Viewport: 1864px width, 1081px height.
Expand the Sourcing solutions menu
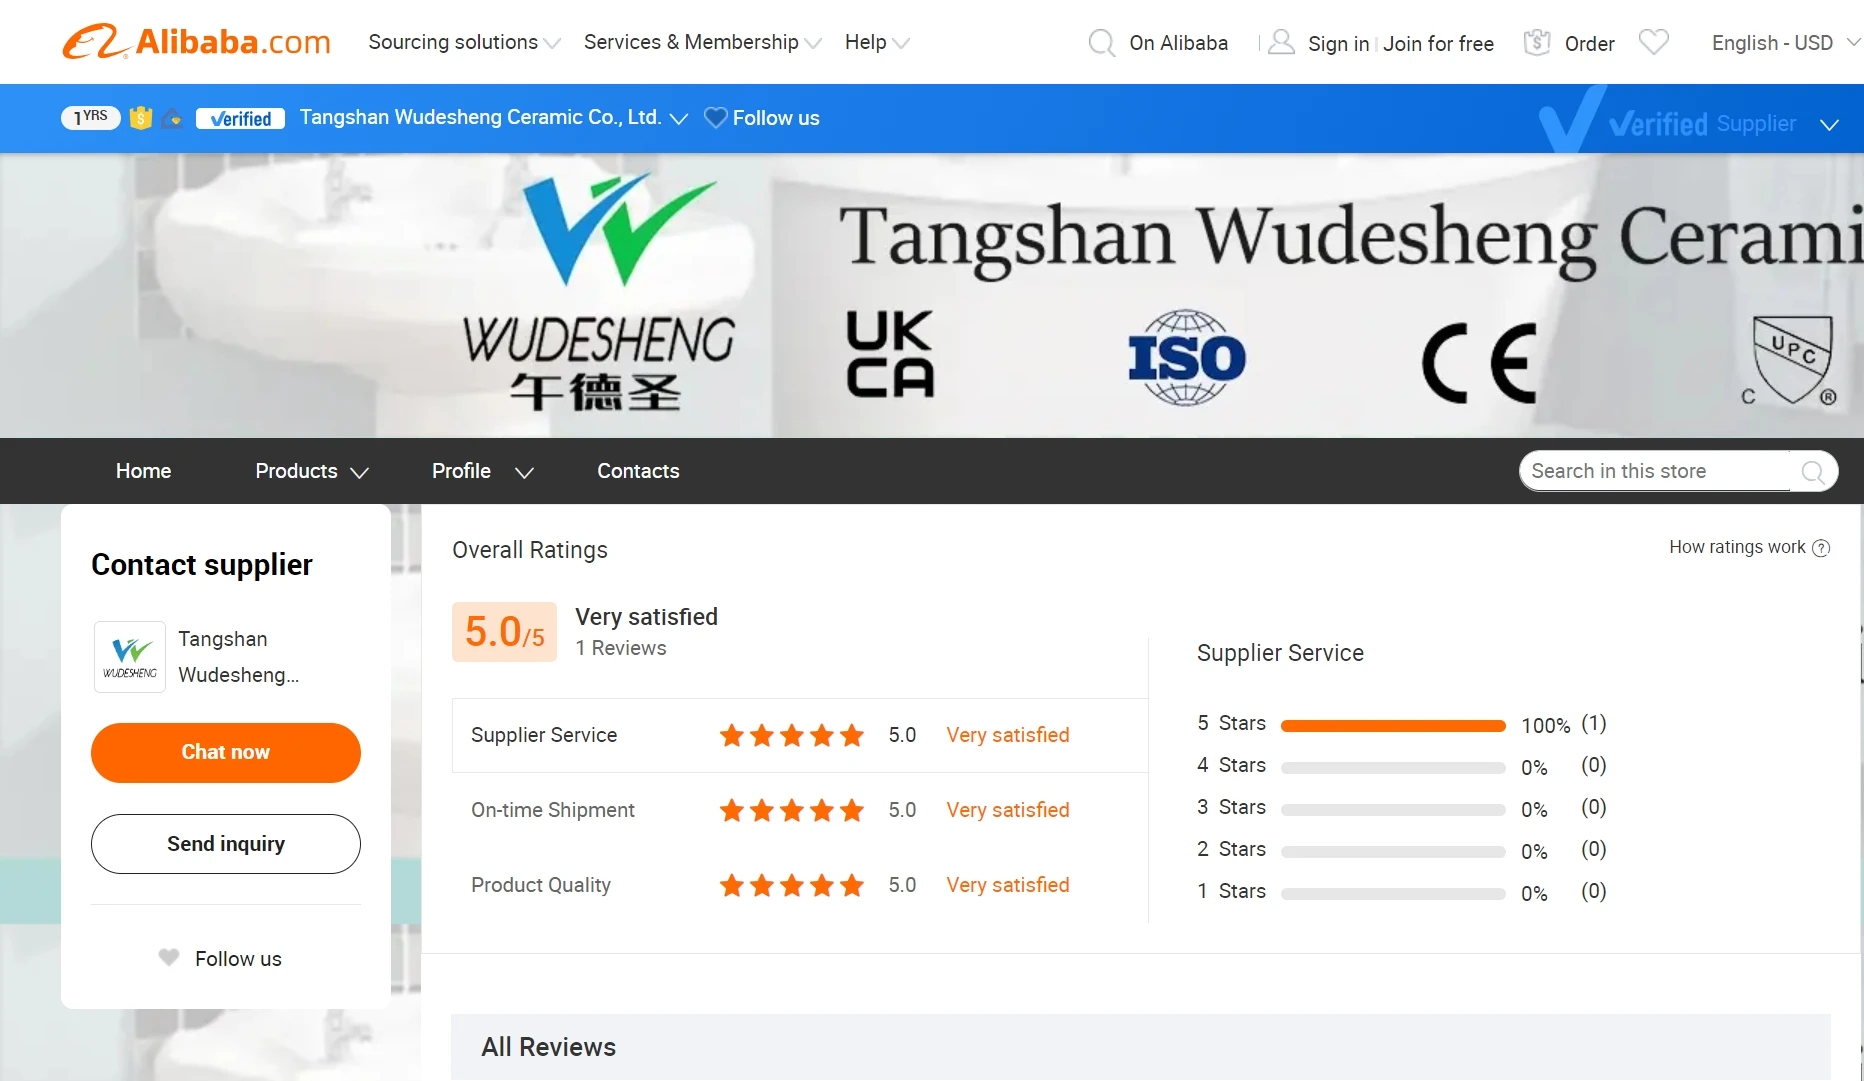click(464, 42)
